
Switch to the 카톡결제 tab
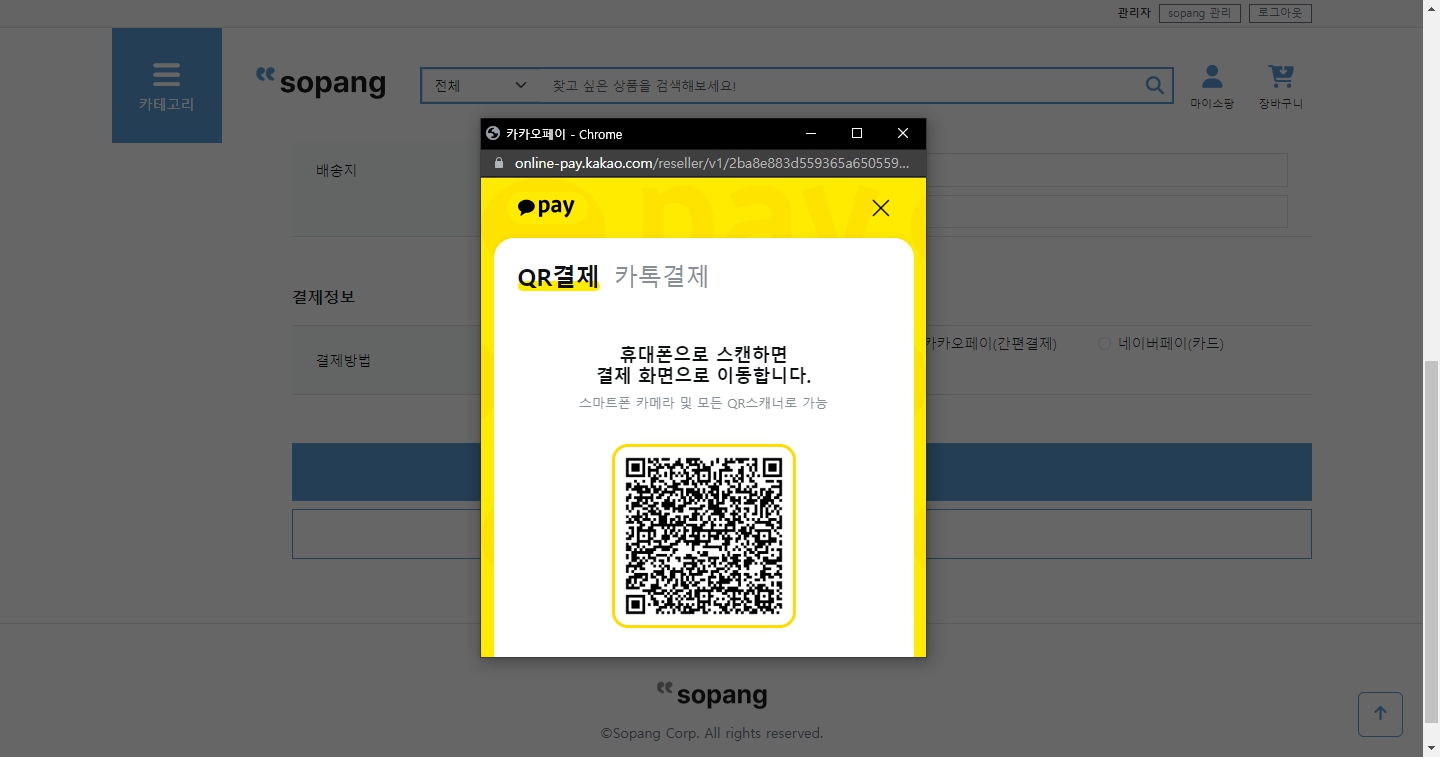click(x=661, y=276)
